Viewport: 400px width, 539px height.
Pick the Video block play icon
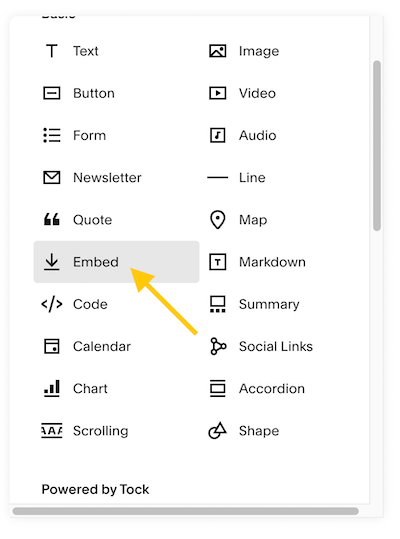[x=218, y=93]
